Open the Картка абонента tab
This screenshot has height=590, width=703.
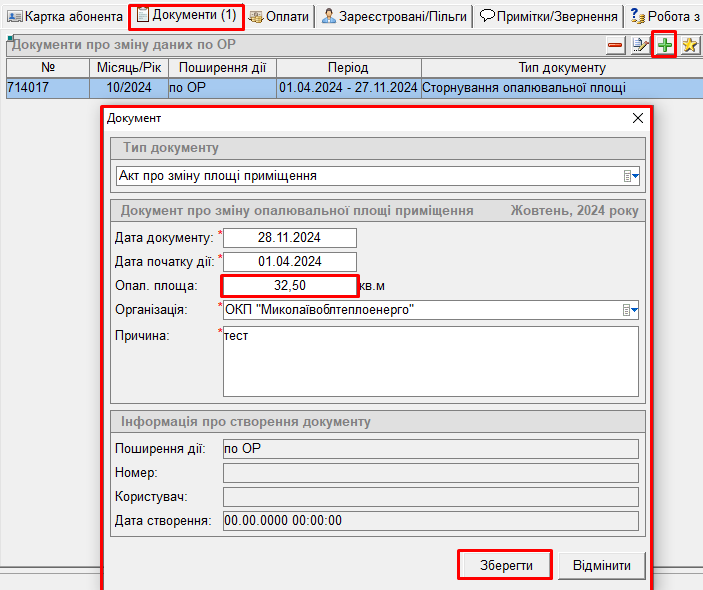tap(64, 16)
